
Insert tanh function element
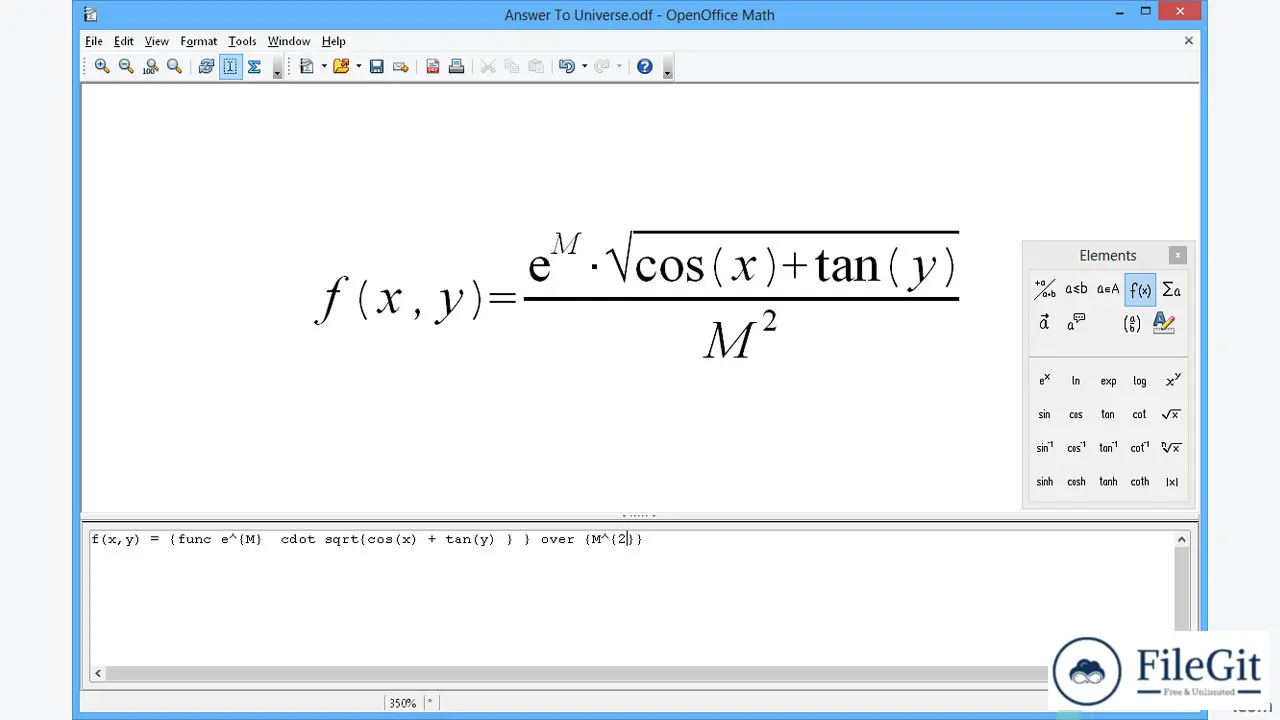[x=1108, y=481]
